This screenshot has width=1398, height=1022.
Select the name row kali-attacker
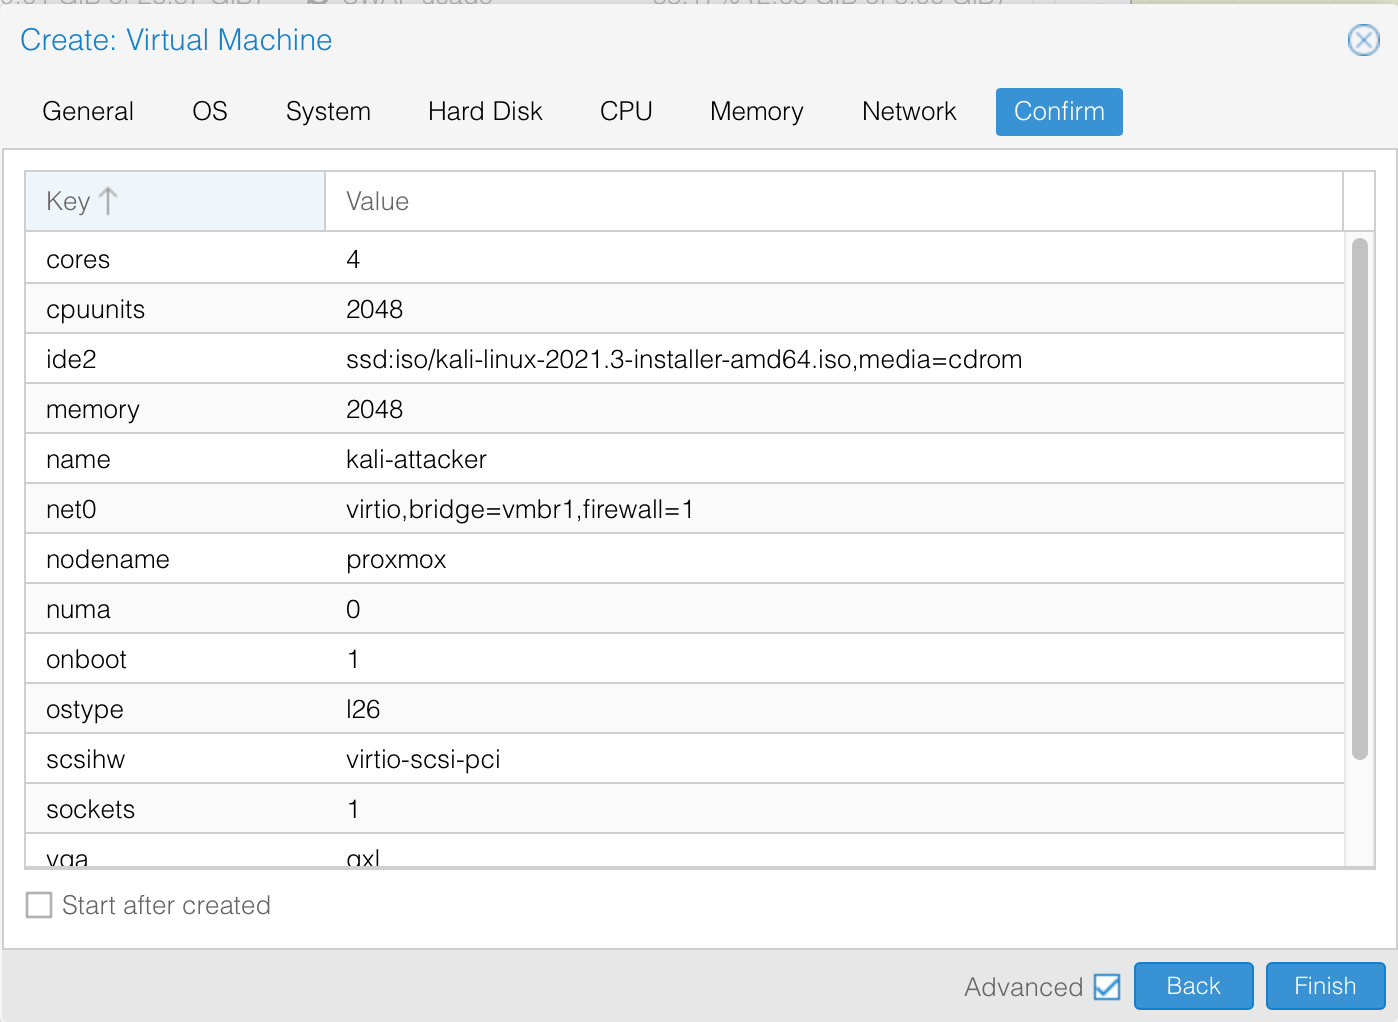[x=684, y=459]
